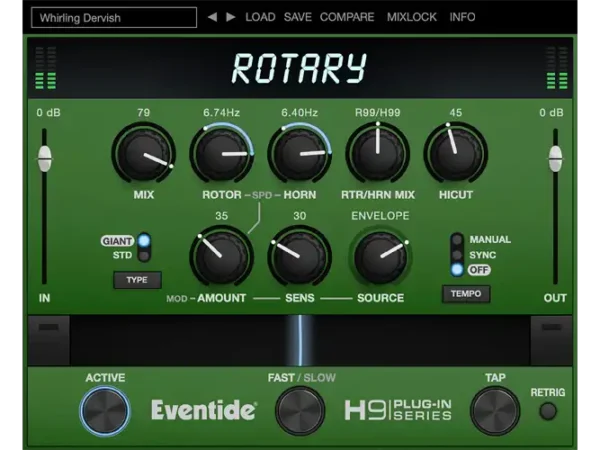This screenshot has width=600, height=450.
Task: Load the next preset with the right arrow
Action: point(230,17)
